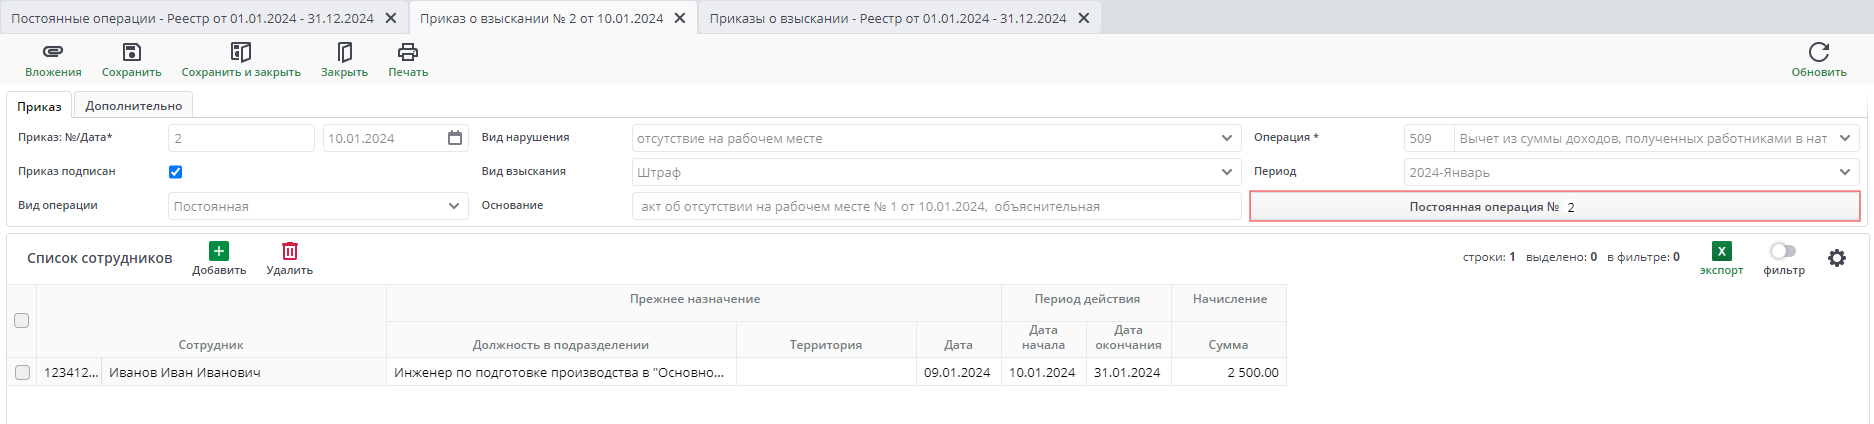The image size is (1874, 424).
Task: Print the order with Печать icon
Action: click(x=408, y=52)
